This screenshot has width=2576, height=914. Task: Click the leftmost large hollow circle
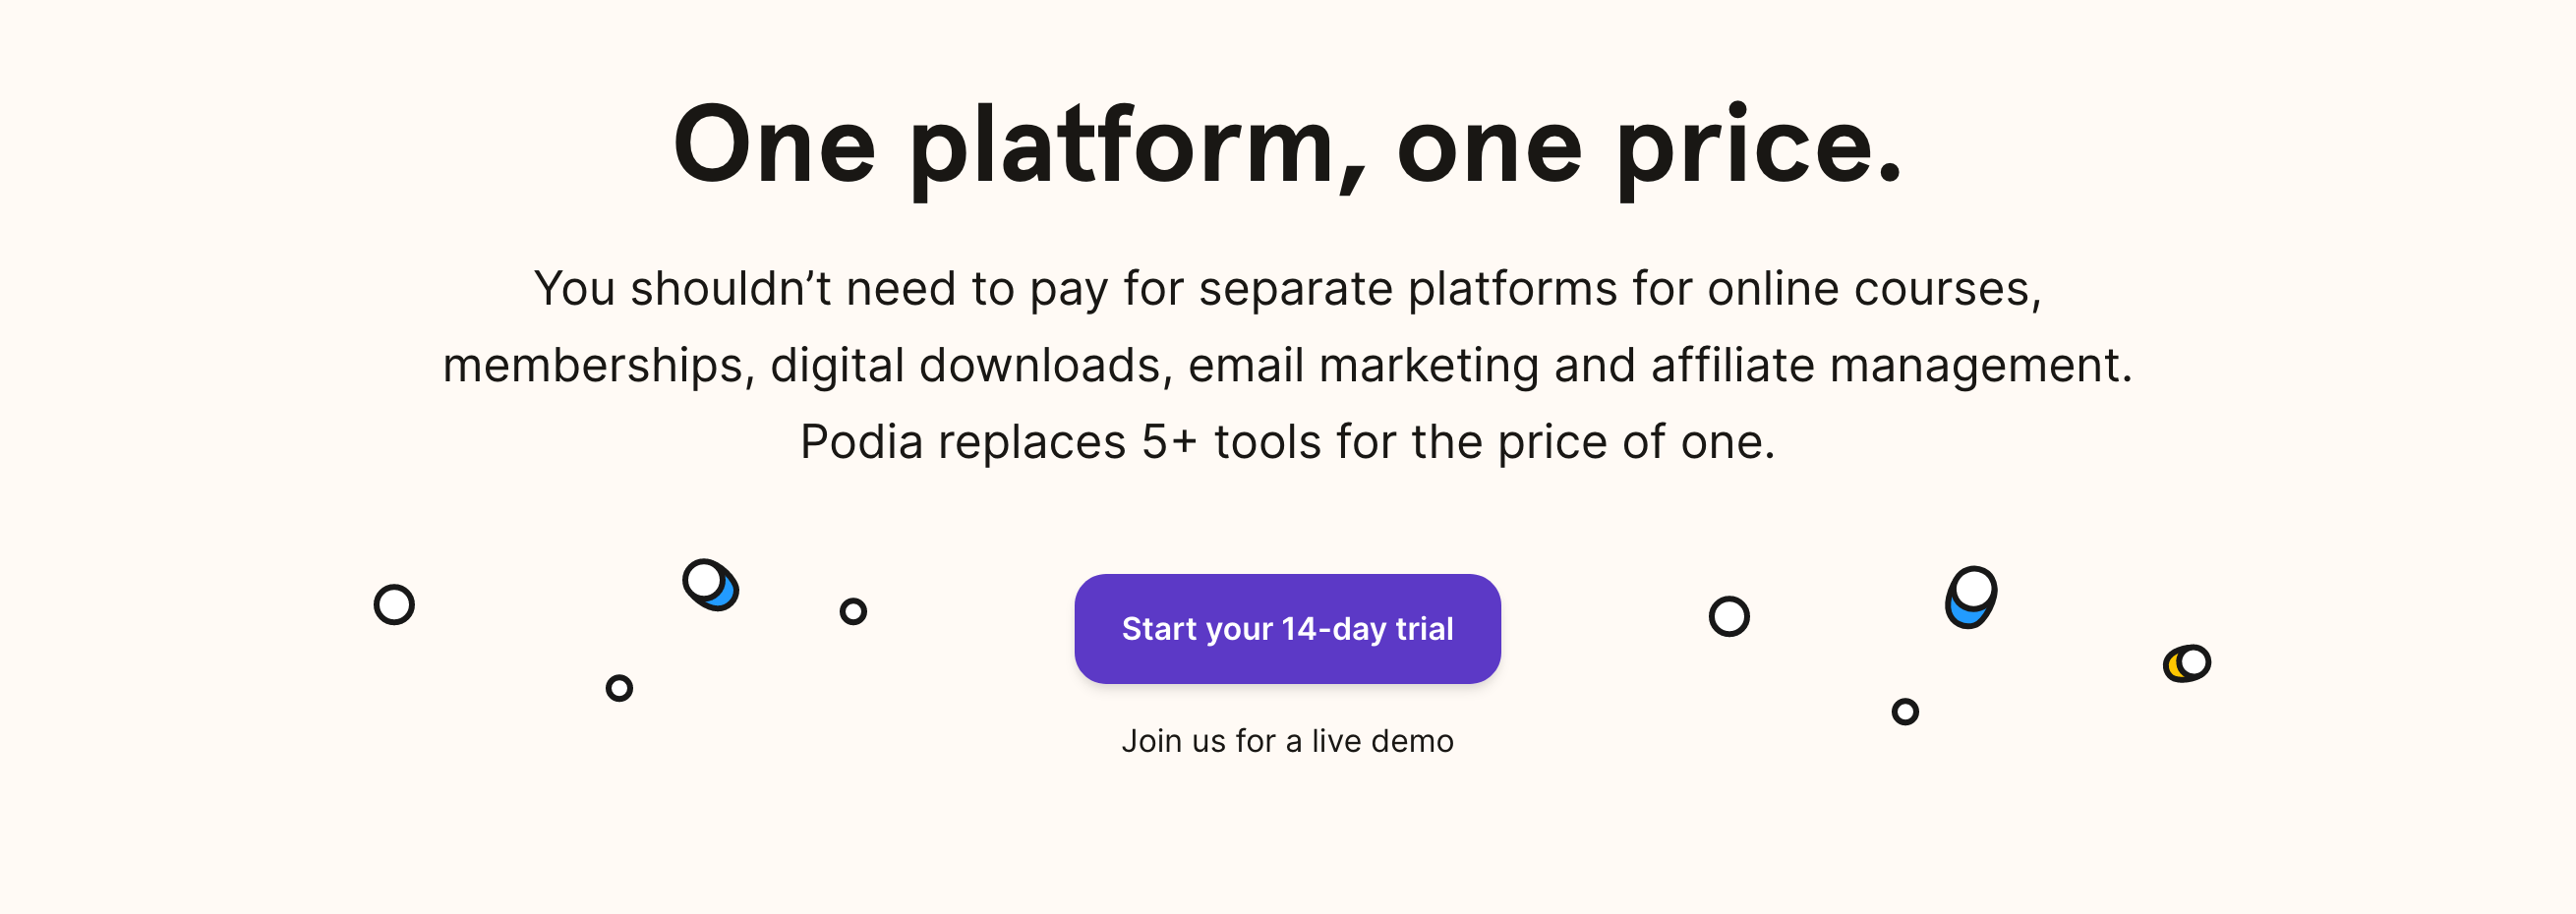point(394,605)
